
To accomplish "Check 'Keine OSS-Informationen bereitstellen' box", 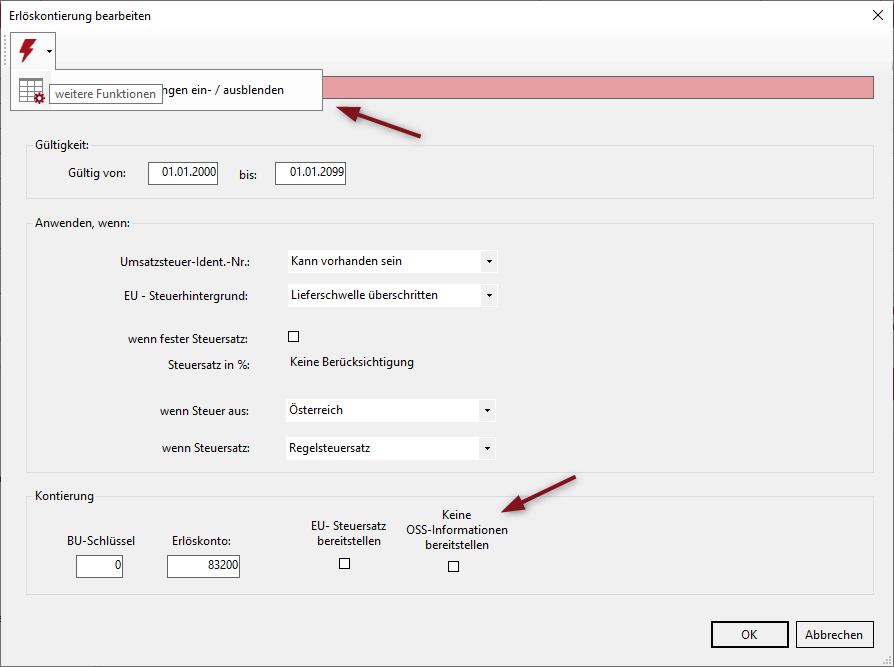I will click(454, 566).
